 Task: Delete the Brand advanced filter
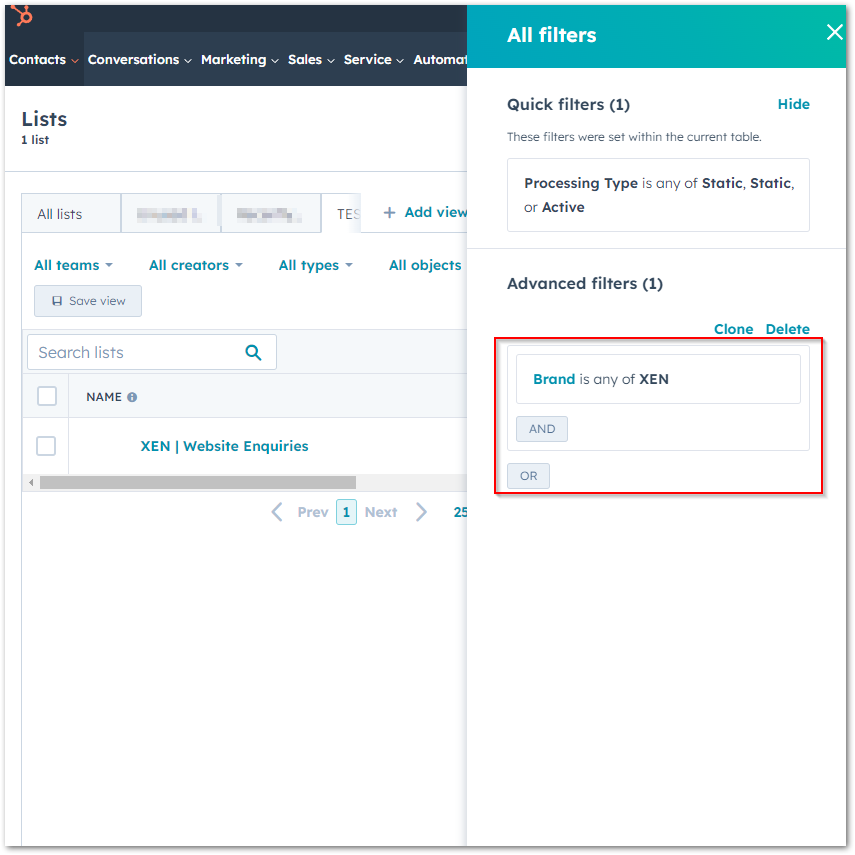(x=787, y=328)
